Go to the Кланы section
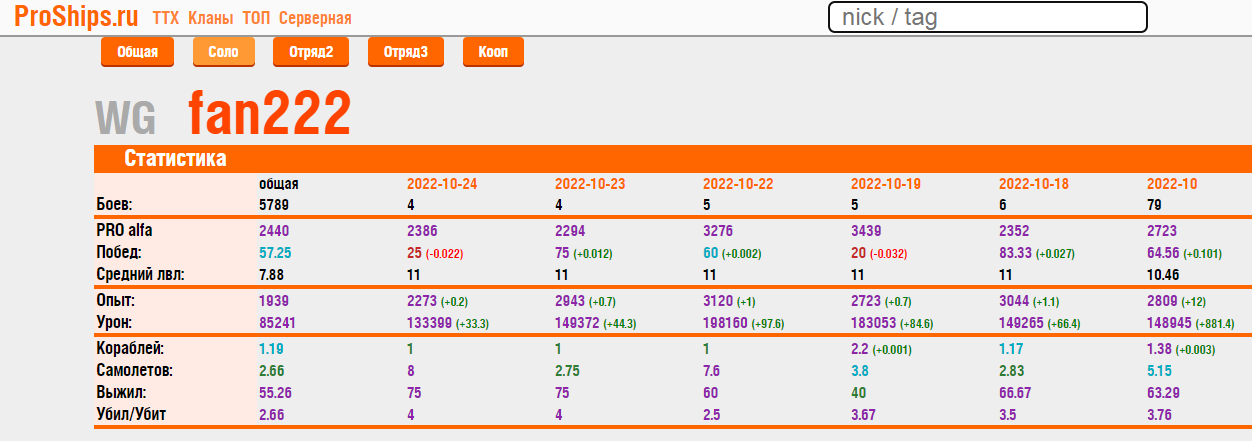The height and width of the screenshot is (441, 1252). [211, 19]
